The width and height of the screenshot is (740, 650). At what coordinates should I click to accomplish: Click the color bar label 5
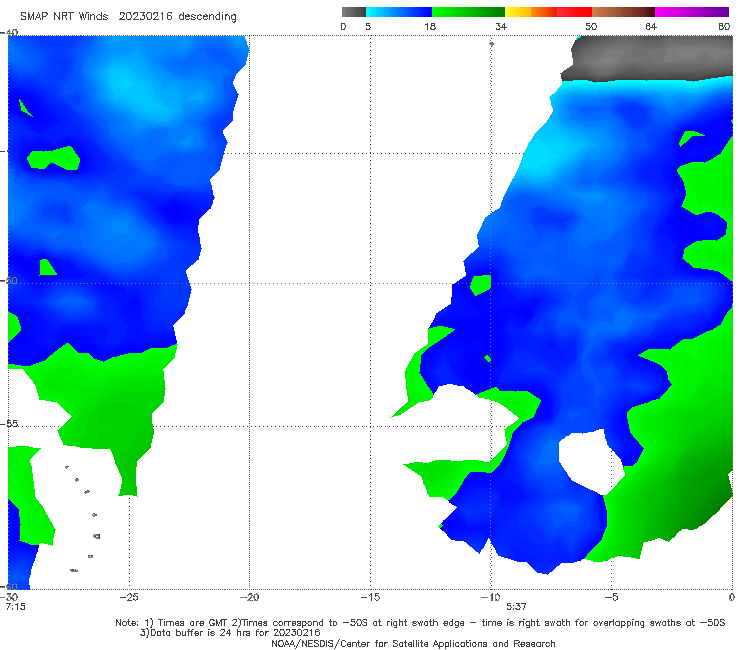[x=368, y=26]
